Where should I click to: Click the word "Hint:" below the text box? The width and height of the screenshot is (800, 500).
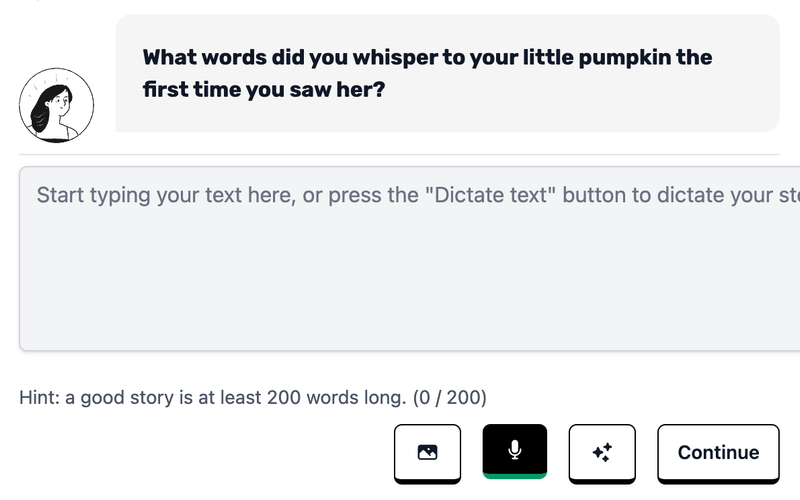coord(41,397)
